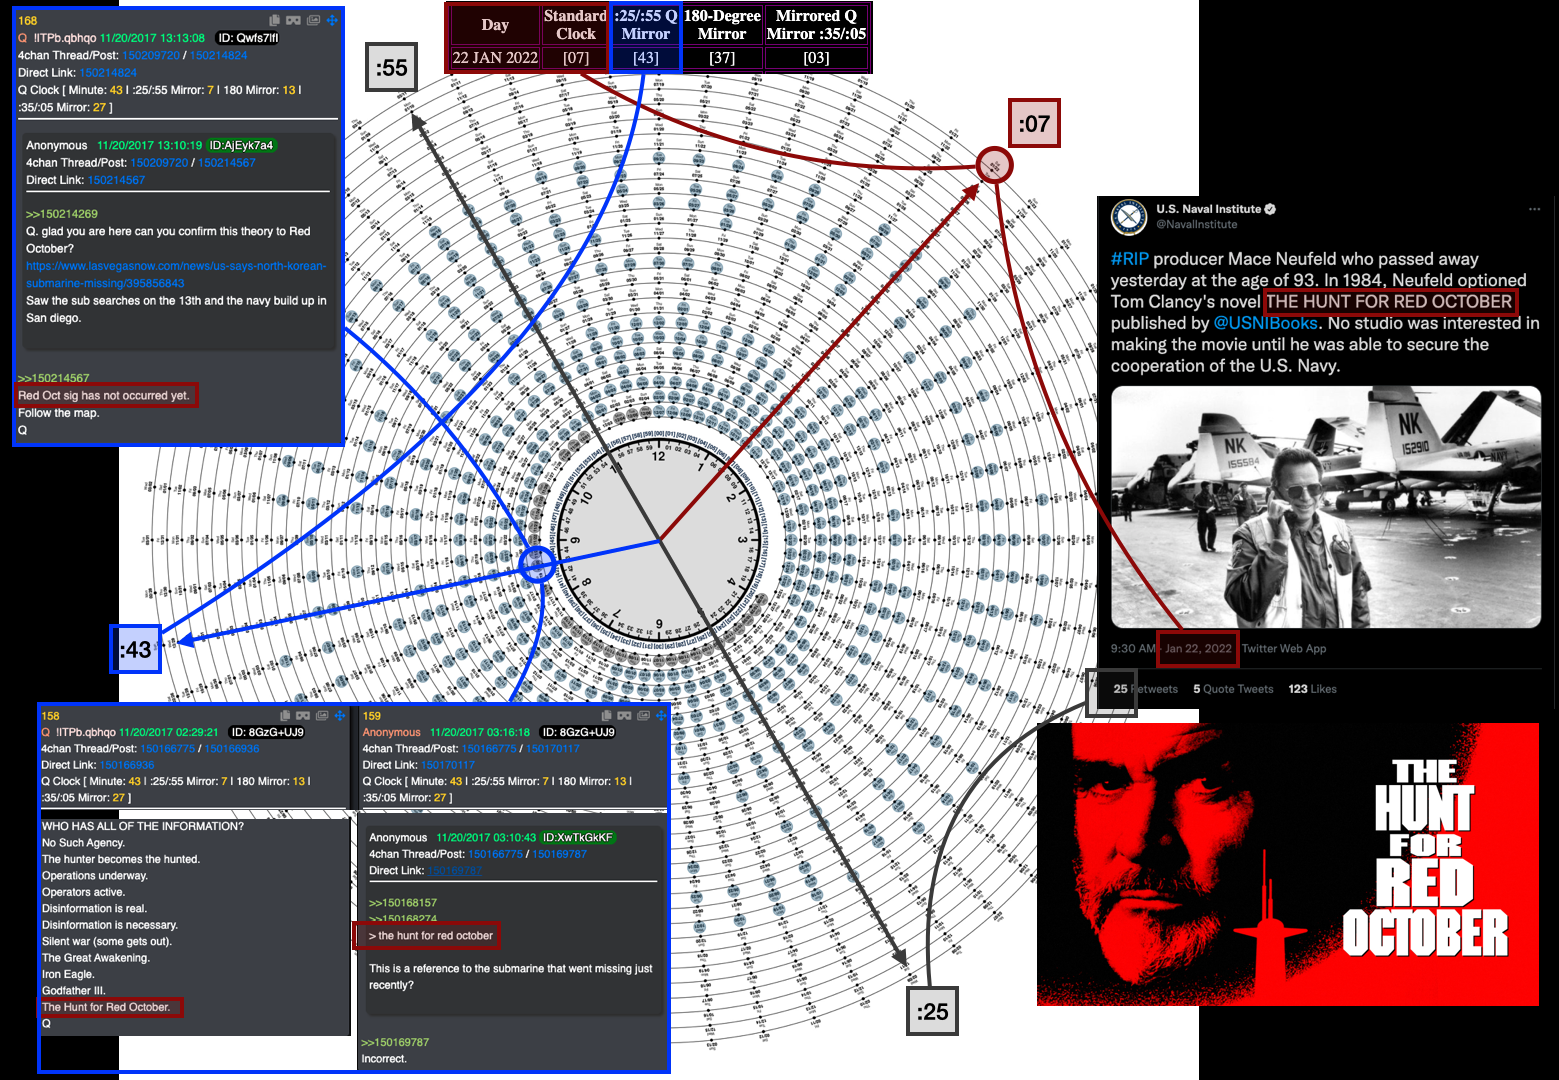Image resolution: width=1559 pixels, height=1080 pixels.
Task: Open the lasvegasnow.com news URL
Action: coord(176,275)
